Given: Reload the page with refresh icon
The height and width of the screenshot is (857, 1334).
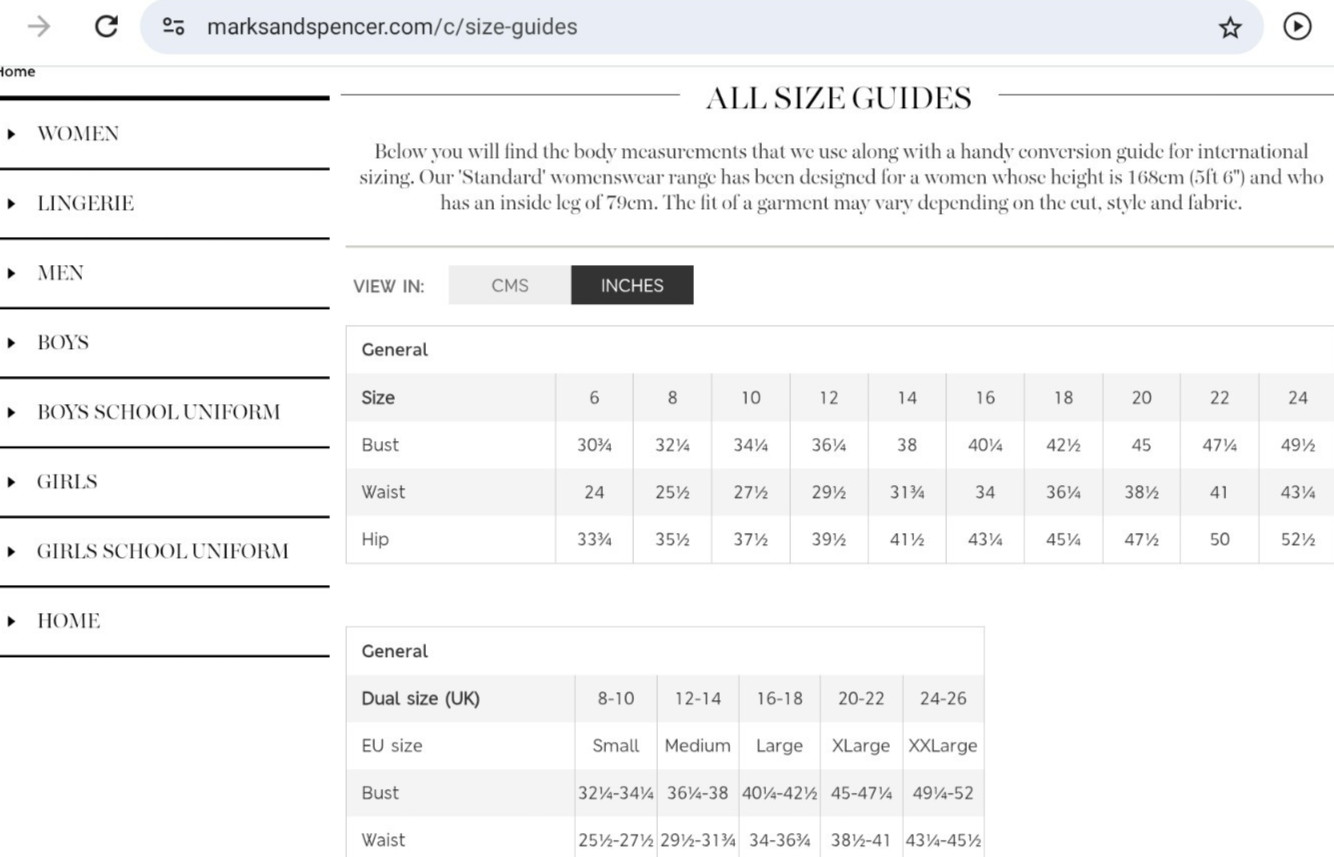Looking at the screenshot, I should (106, 27).
